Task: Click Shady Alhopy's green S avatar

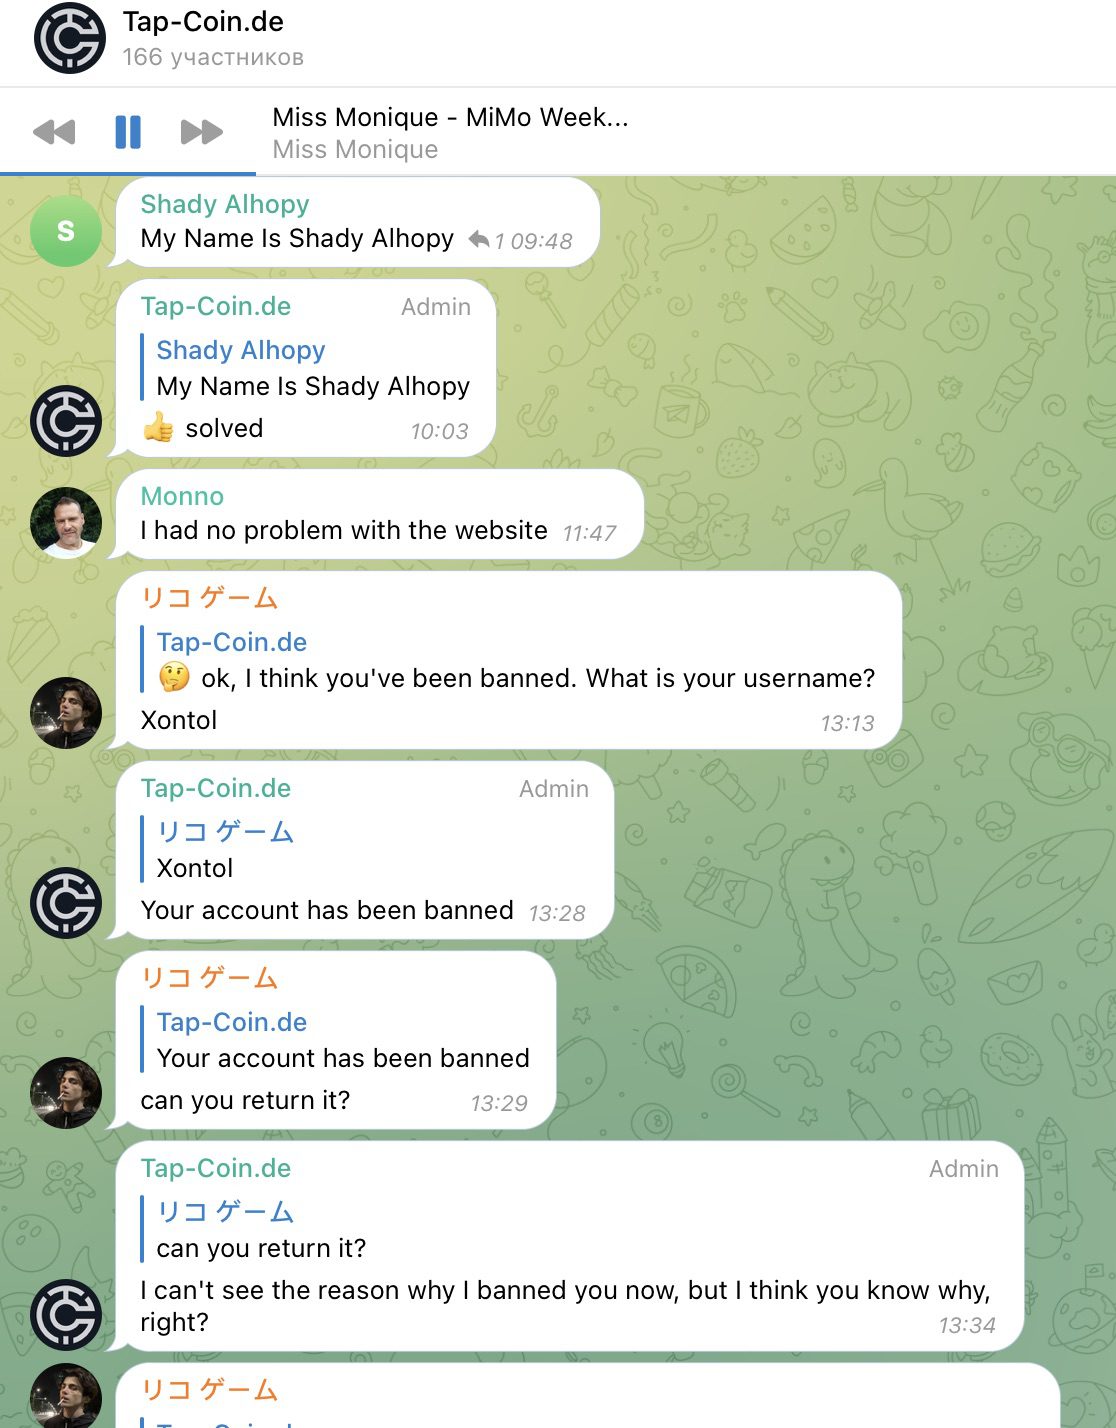Action: pos(66,231)
